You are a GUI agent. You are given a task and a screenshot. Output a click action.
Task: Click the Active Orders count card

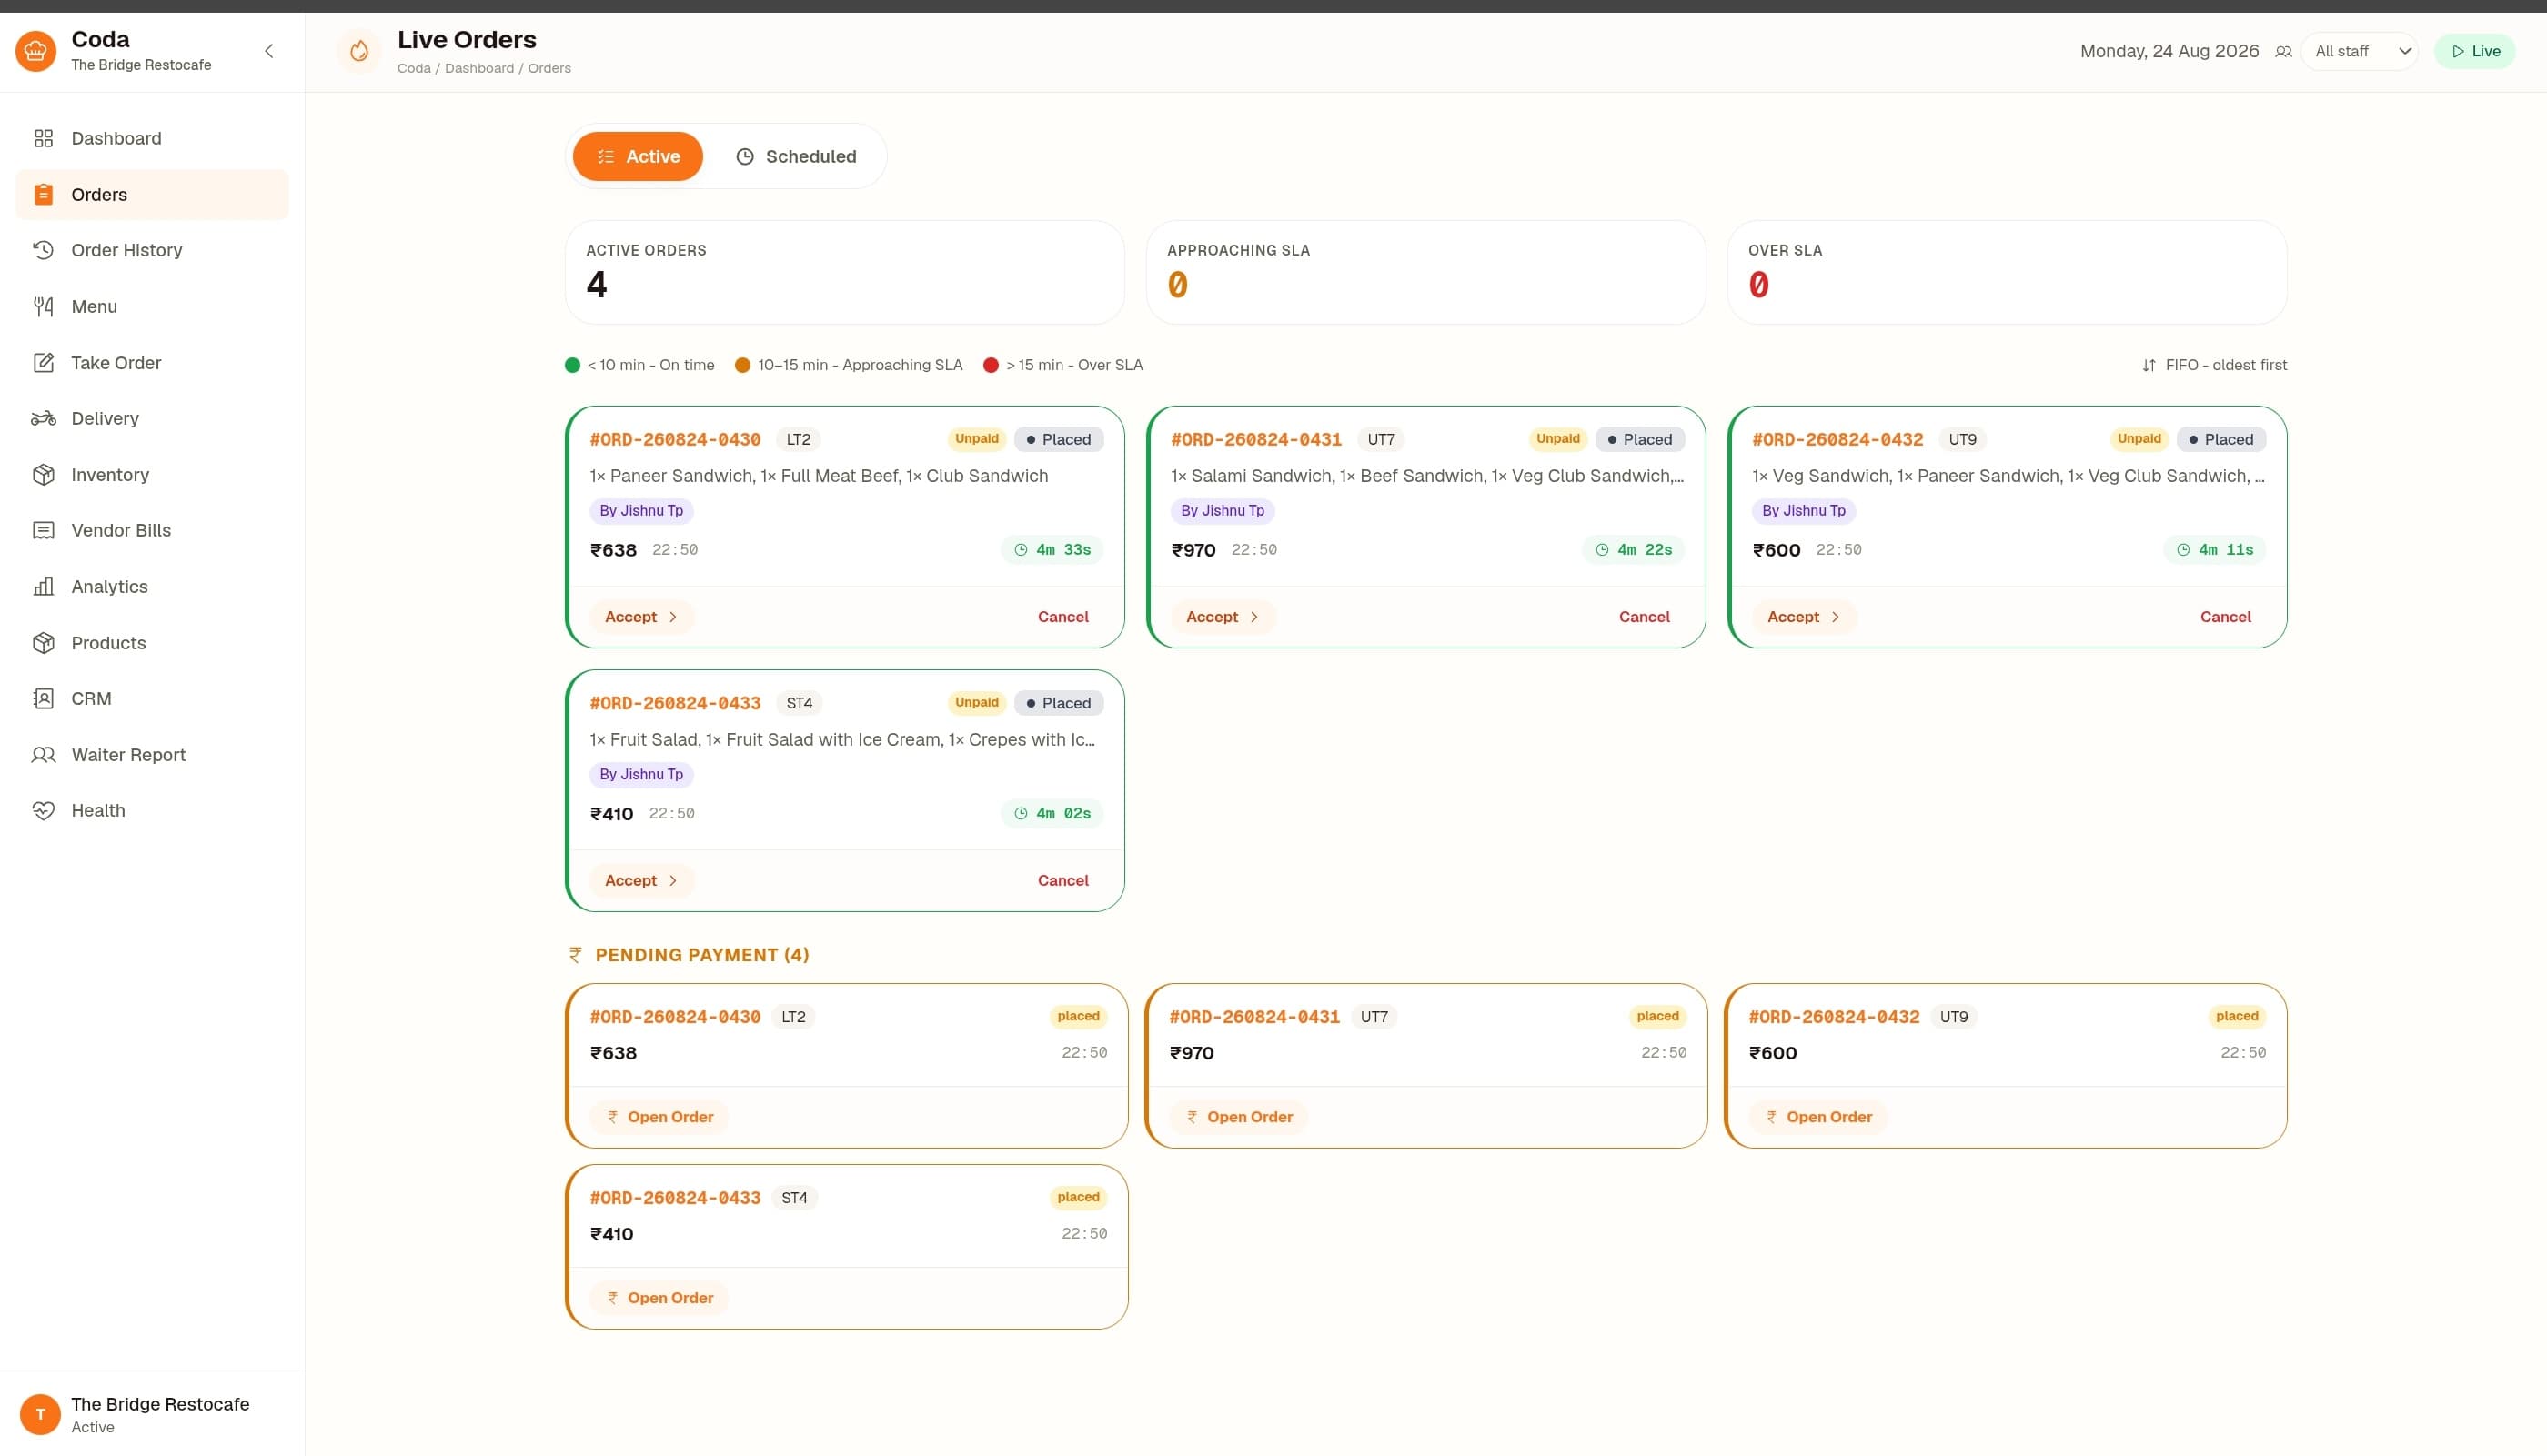pos(845,272)
